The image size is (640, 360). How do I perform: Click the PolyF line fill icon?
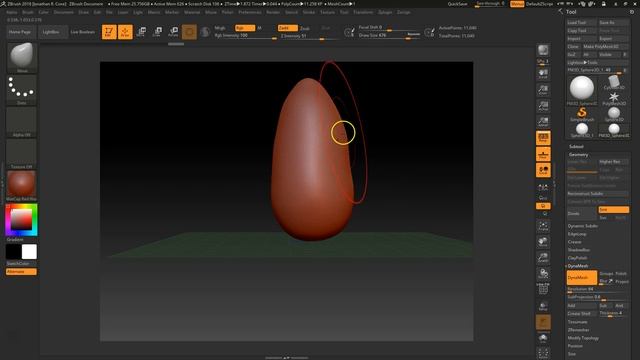point(543,289)
